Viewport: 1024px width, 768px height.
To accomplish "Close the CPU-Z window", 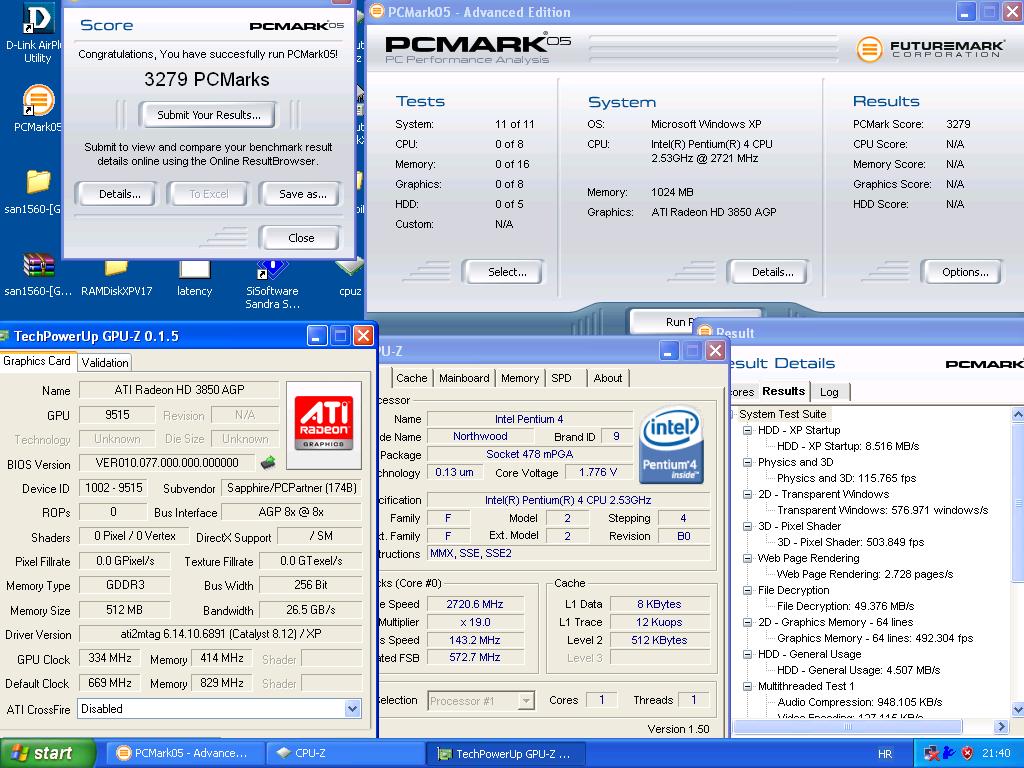I will (x=715, y=351).
